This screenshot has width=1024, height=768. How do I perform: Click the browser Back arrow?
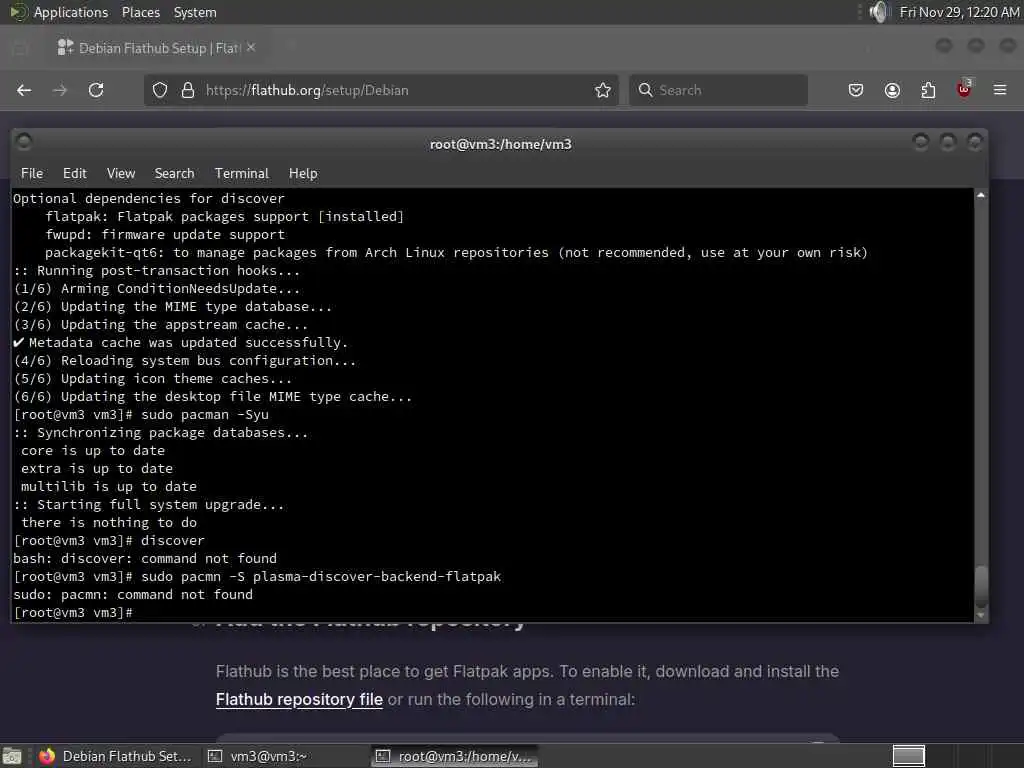pyautogui.click(x=24, y=90)
